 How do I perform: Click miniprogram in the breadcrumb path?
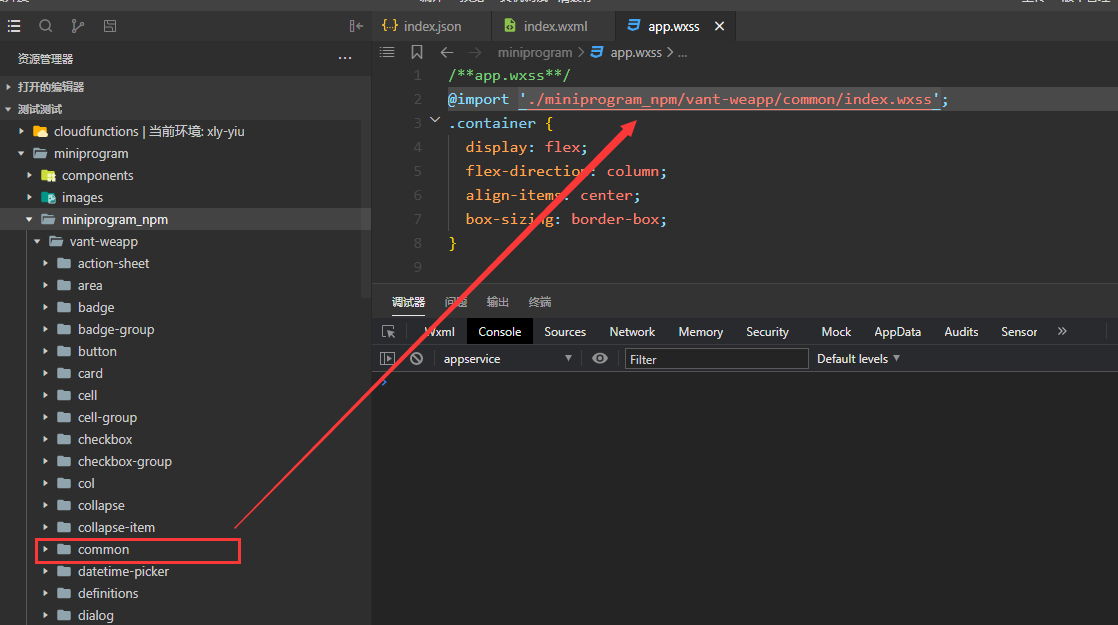click(534, 52)
